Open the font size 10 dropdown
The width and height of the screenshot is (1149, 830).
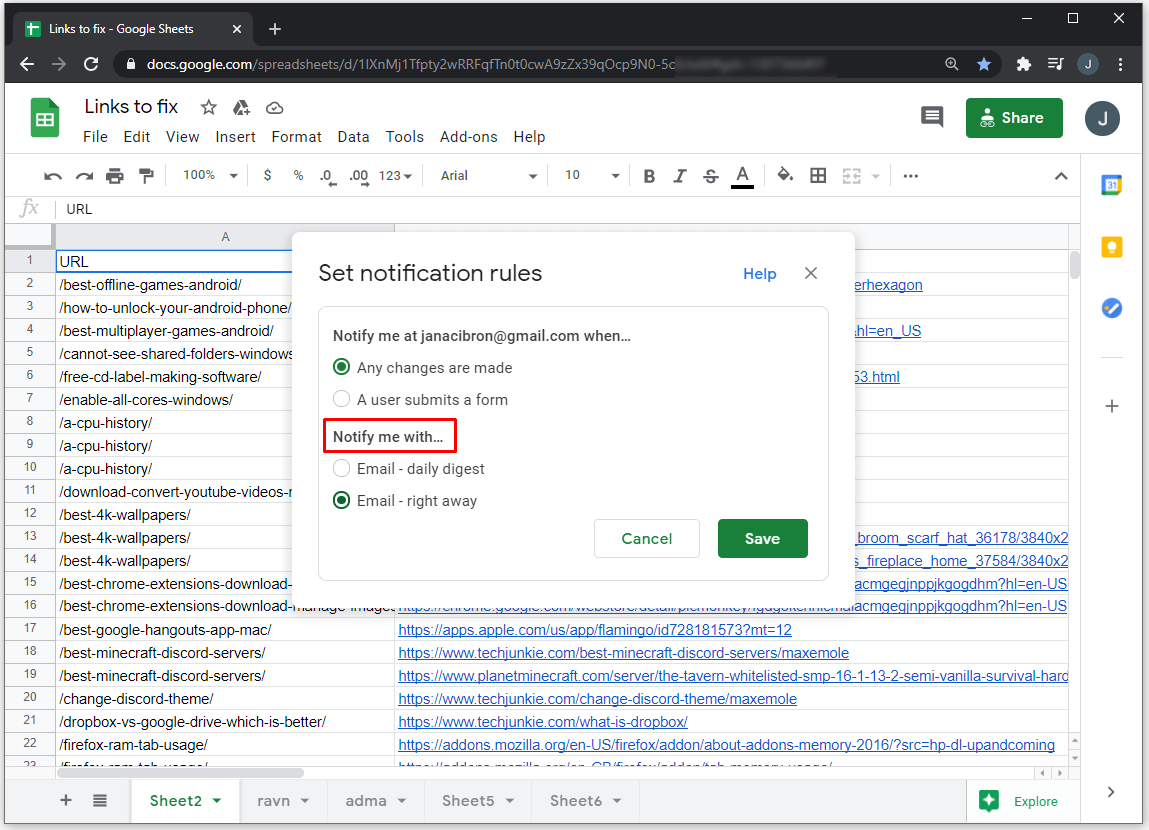point(592,176)
